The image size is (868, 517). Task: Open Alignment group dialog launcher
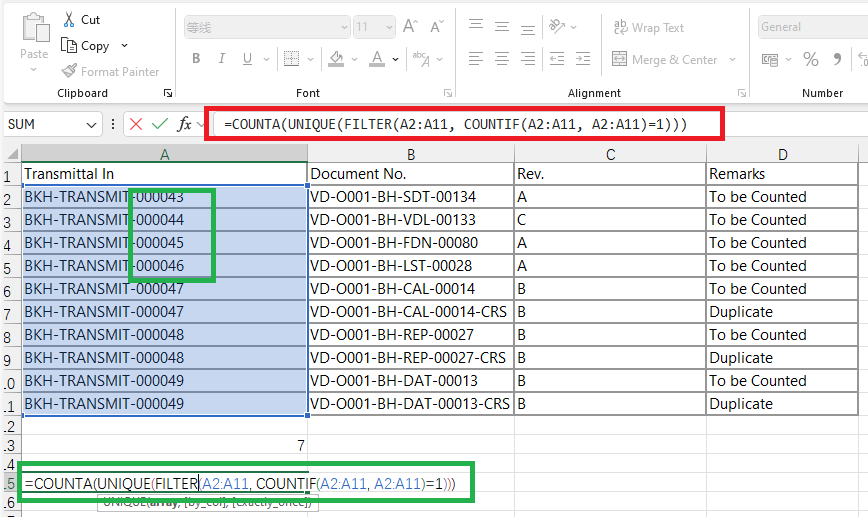click(742, 93)
